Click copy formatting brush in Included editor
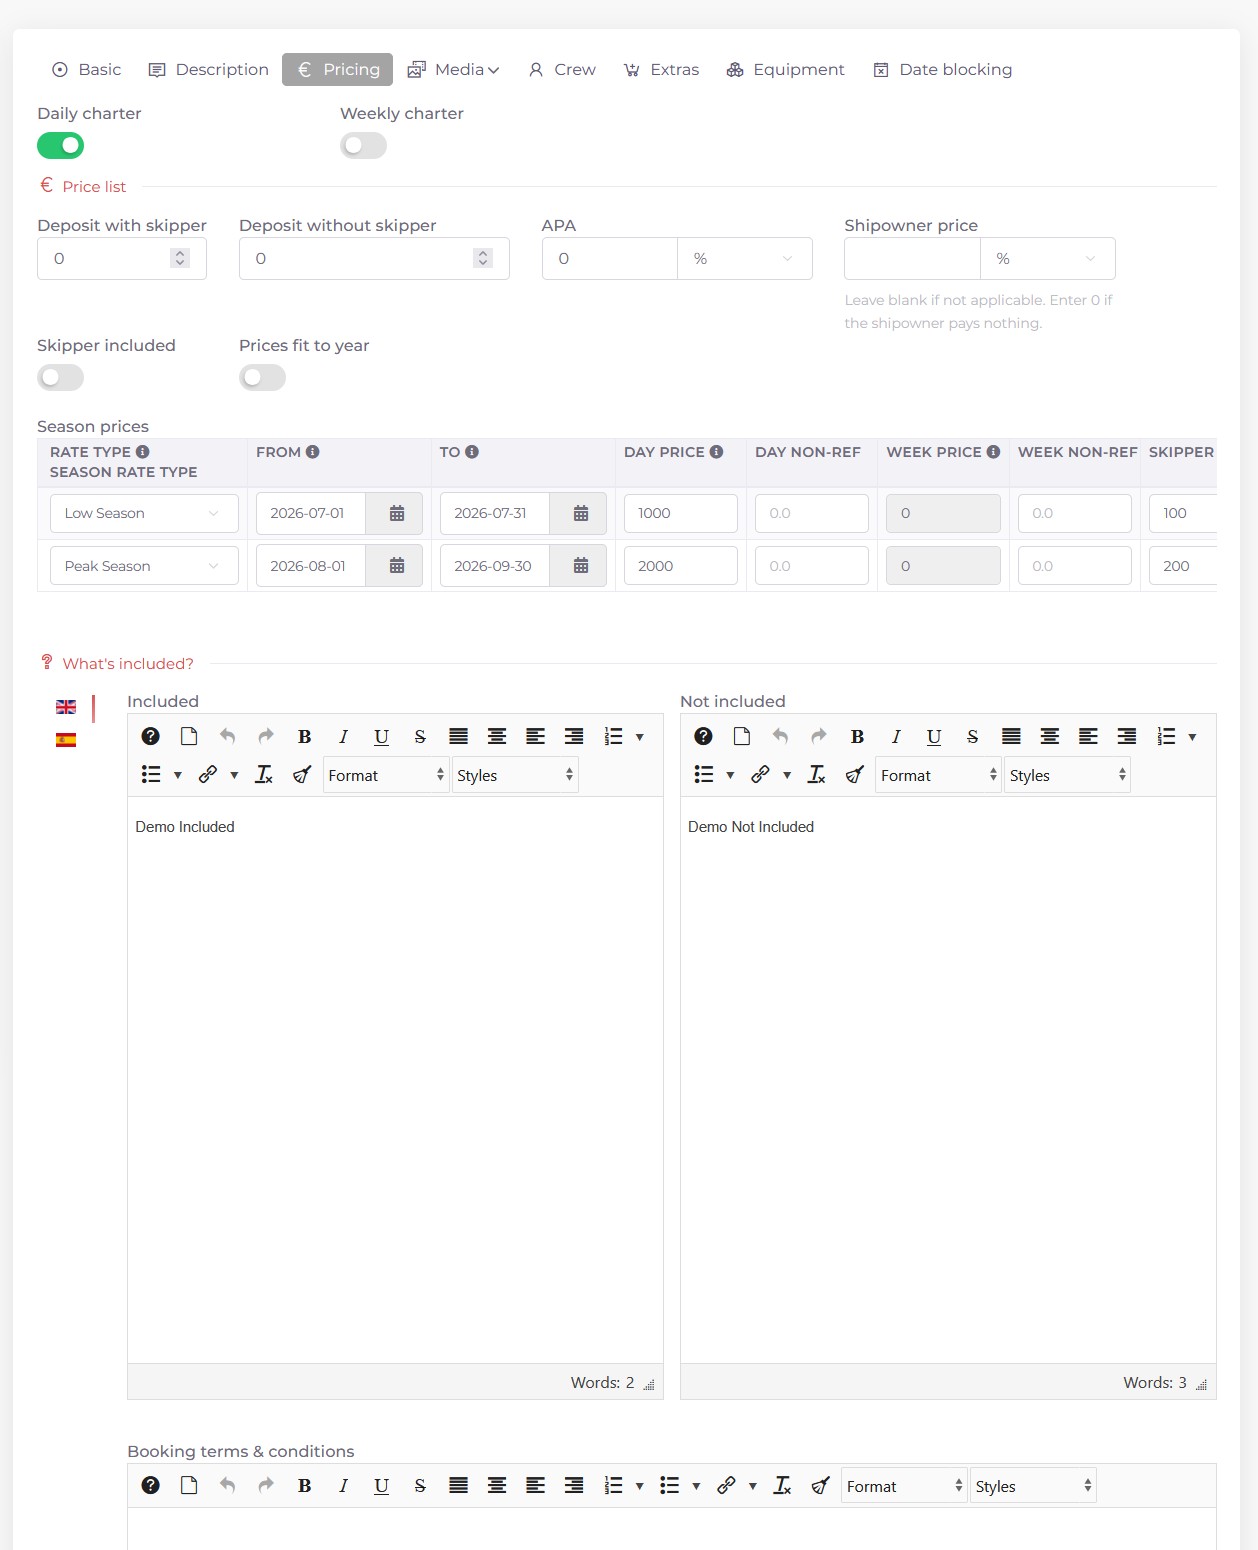The width and height of the screenshot is (1258, 1550). (302, 775)
